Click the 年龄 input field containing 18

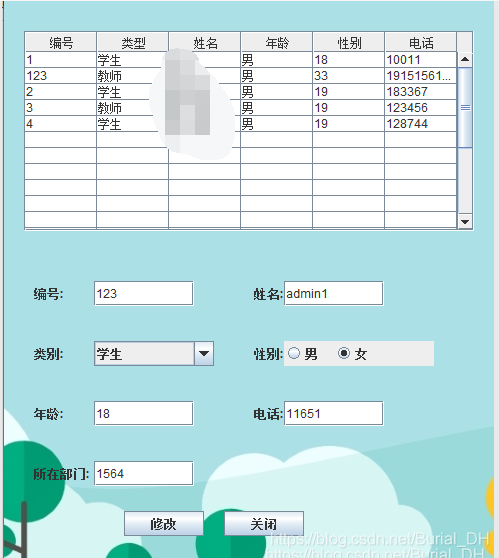(x=144, y=414)
